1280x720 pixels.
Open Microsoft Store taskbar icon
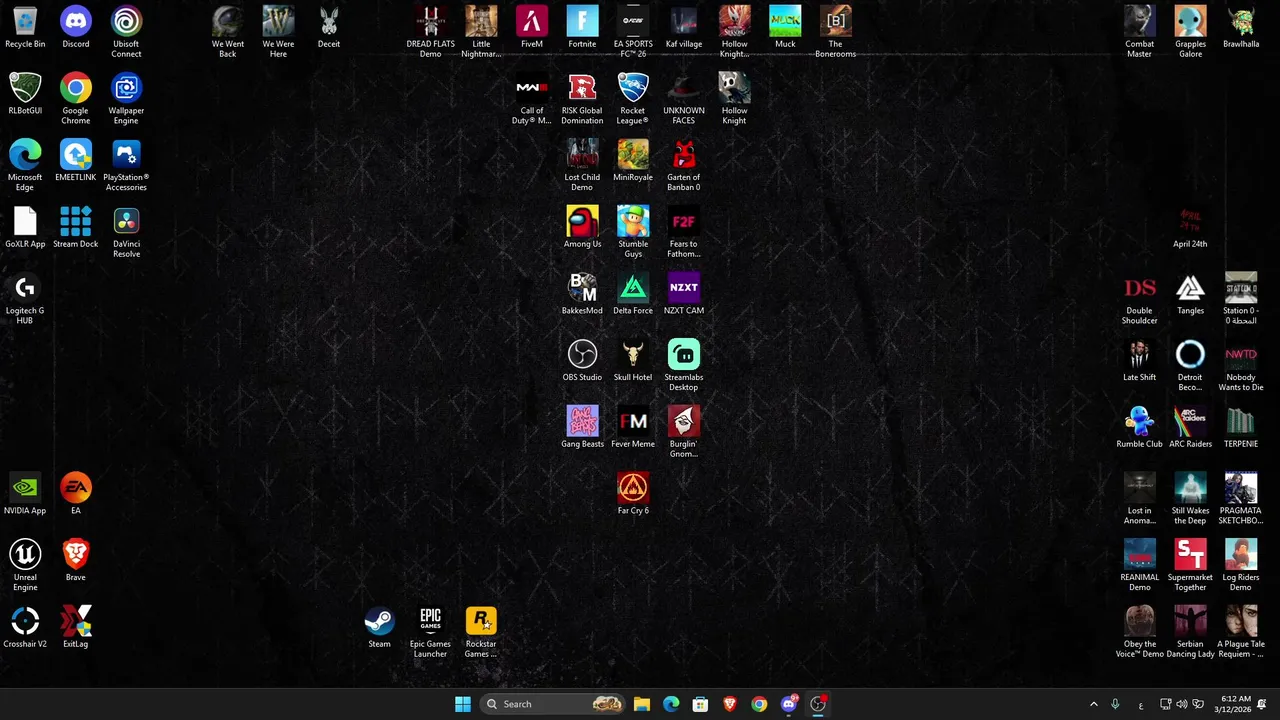point(700,704)
